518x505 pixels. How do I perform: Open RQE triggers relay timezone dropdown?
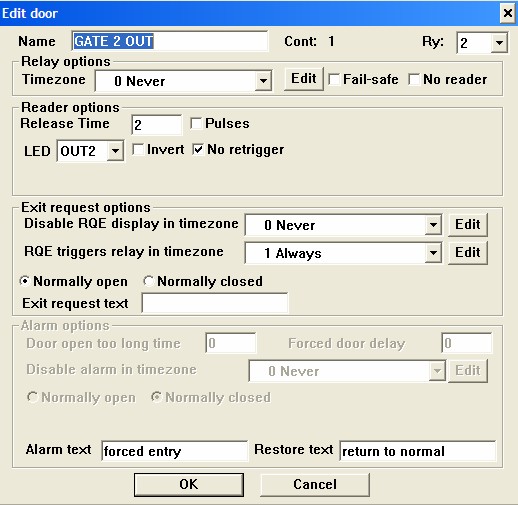click(433, 253)
